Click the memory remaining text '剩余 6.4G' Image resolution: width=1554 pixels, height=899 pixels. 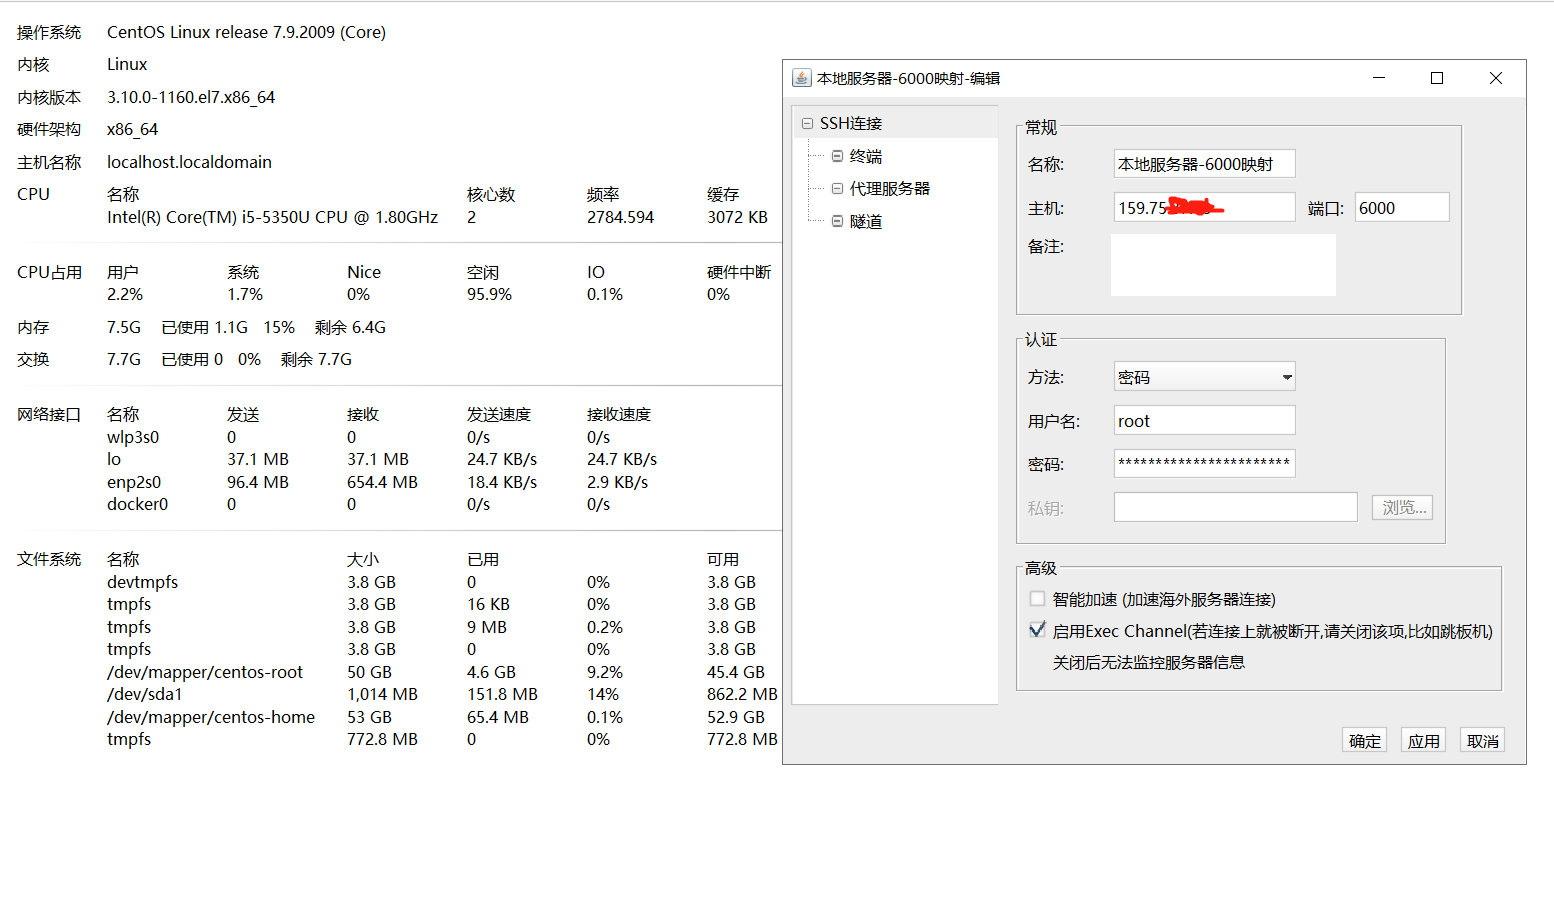[x=350, y=327]
